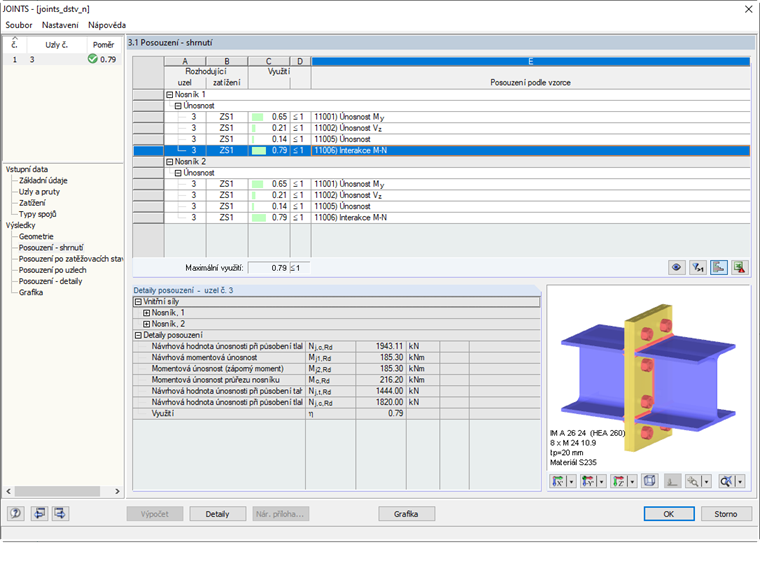Open dropdown next to -Y view icon
This screenshot has width=760, height=570.
click(x=602, y=481)
